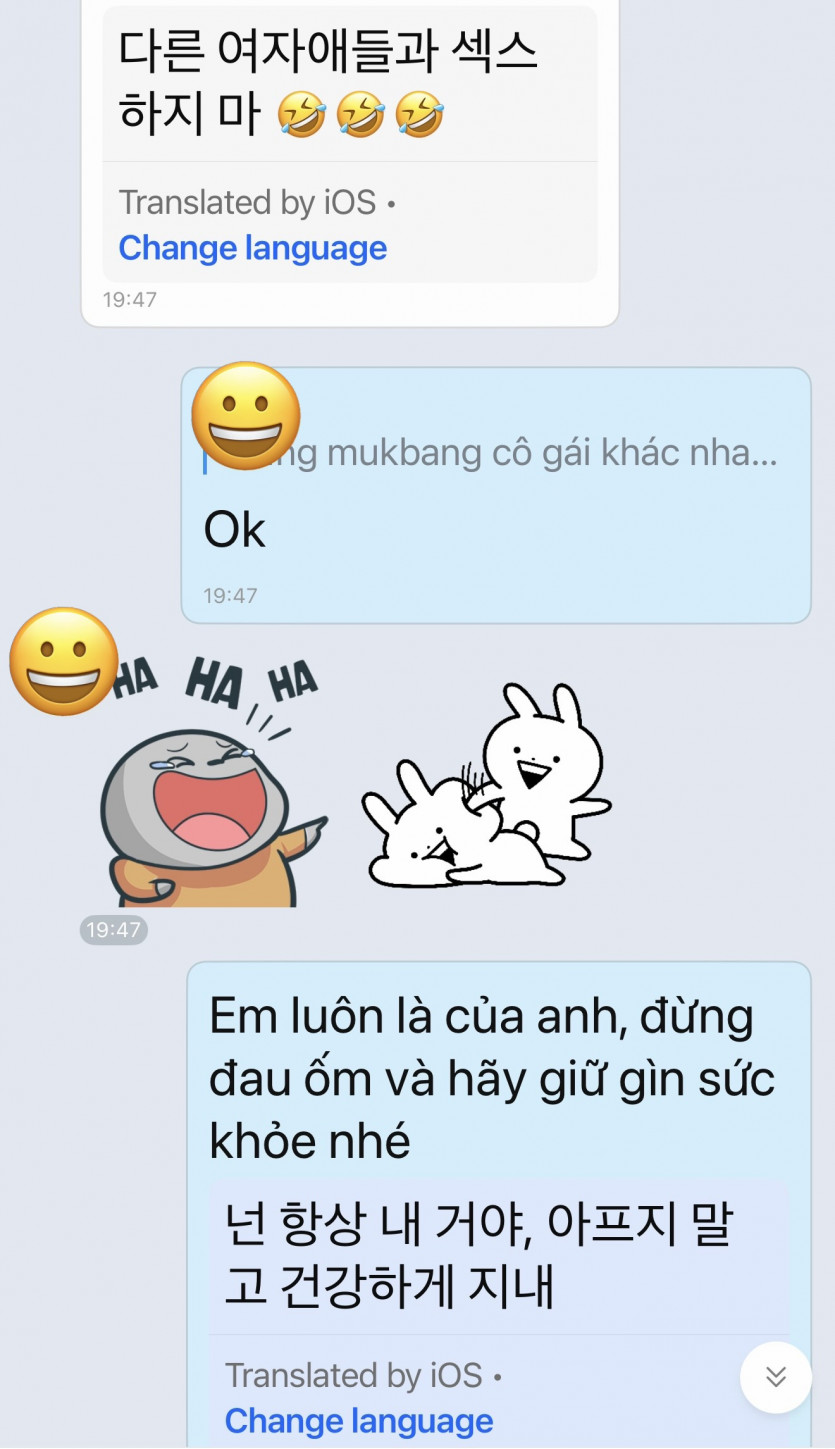Tap 19:47 timestamp under top received message
Screen dimensions: 835x1449
pos(130,299)
